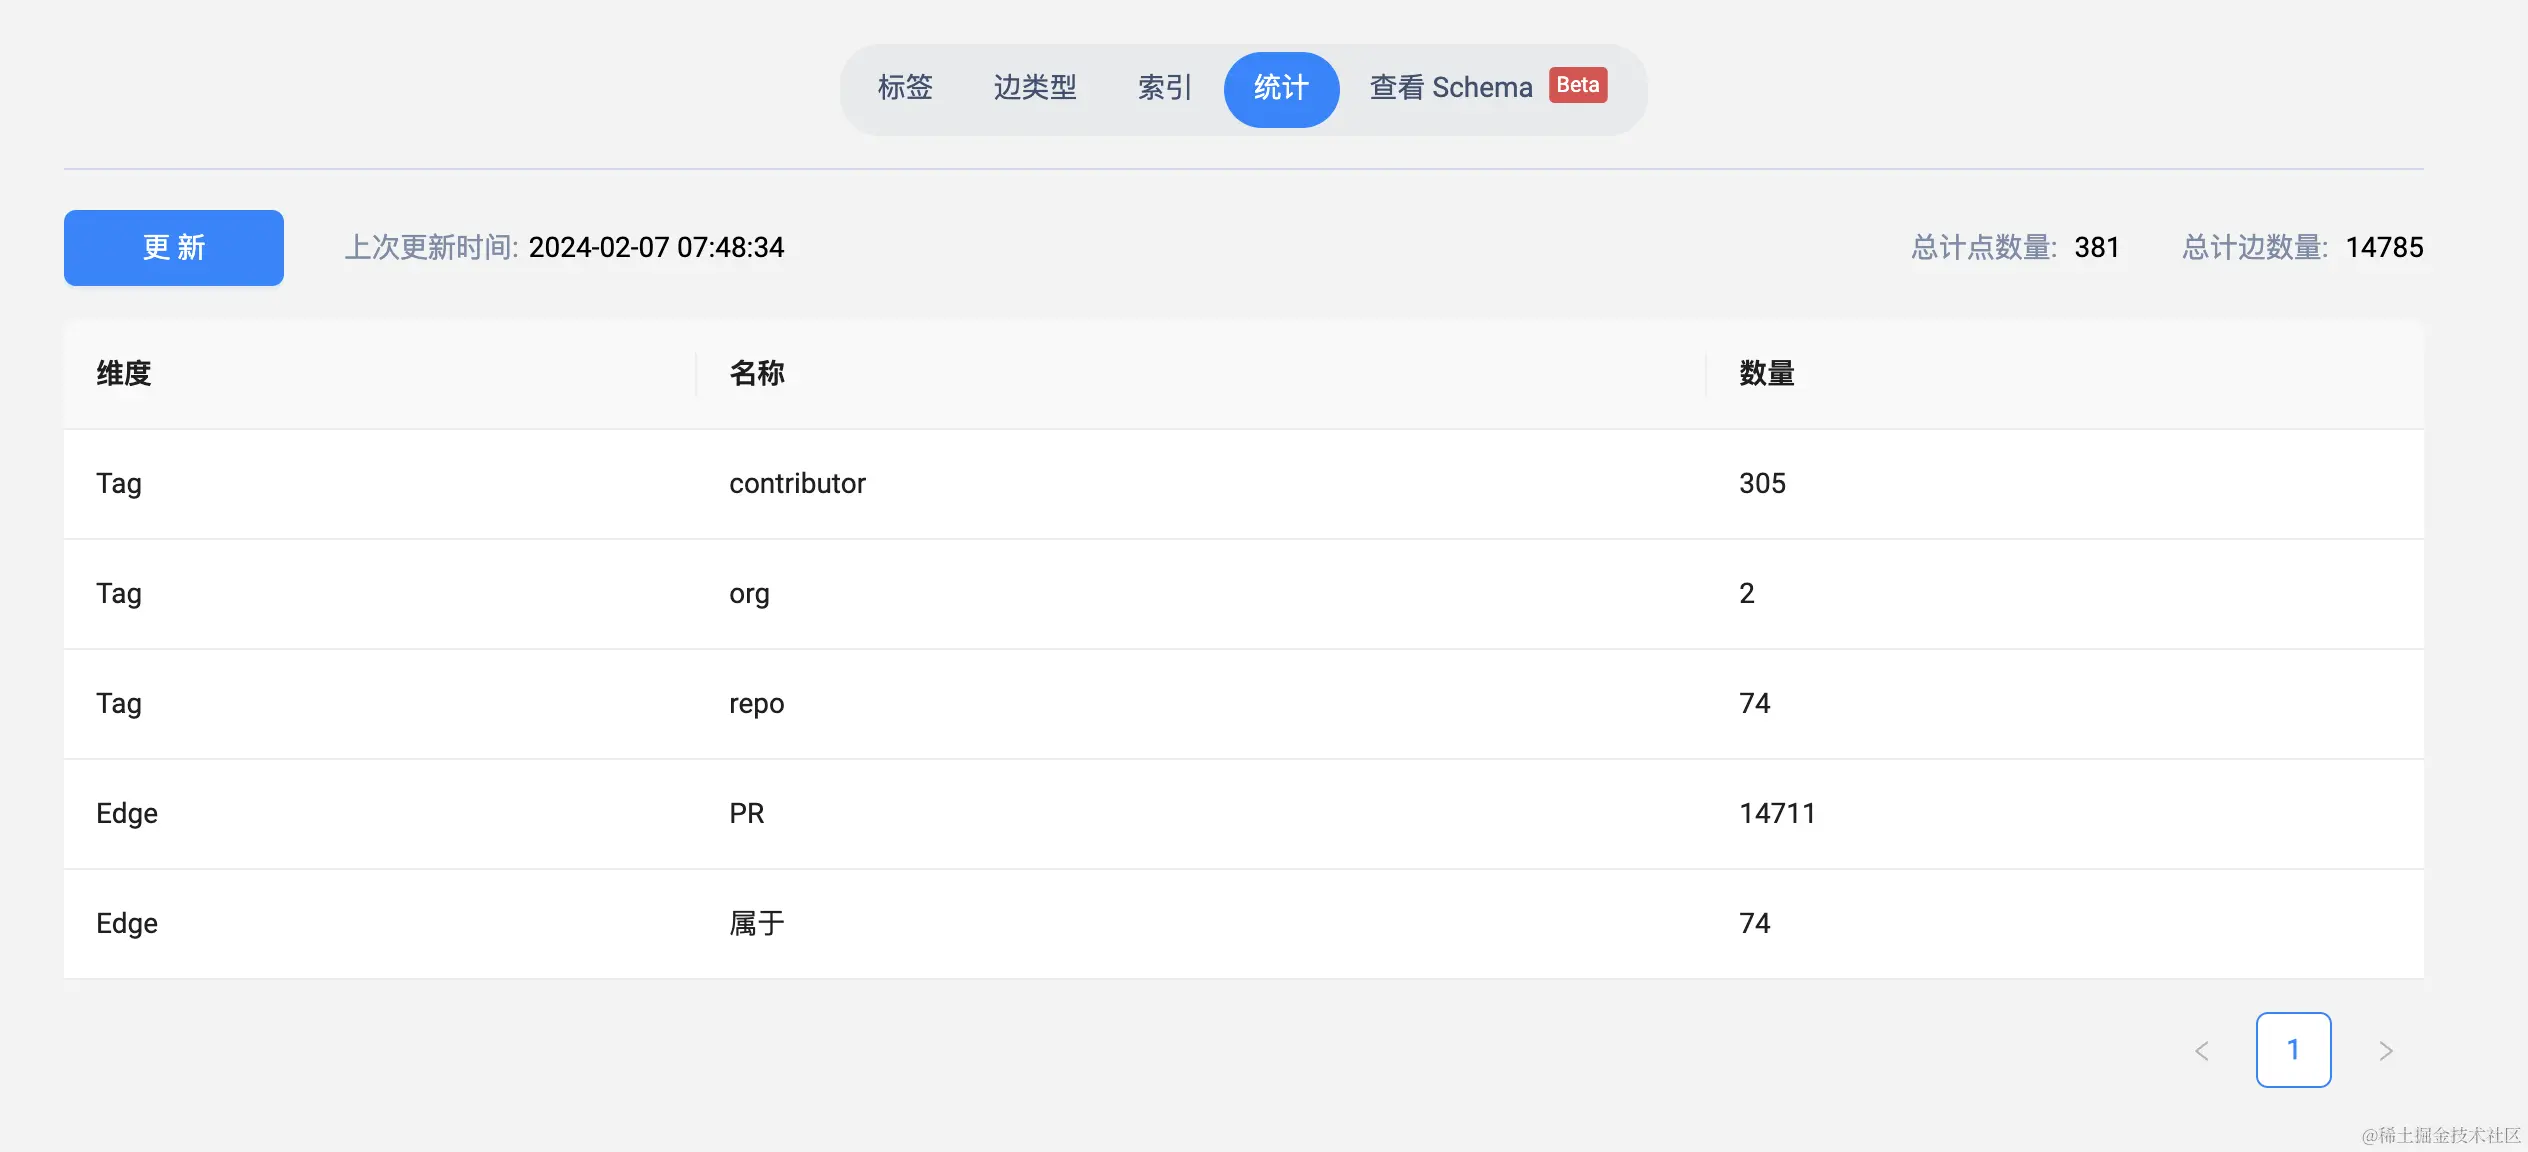This screenshot has height=1152, width=2528.
Task: Click the 数量 column header
Action: pyautogui.click(x=1766, y=373)
